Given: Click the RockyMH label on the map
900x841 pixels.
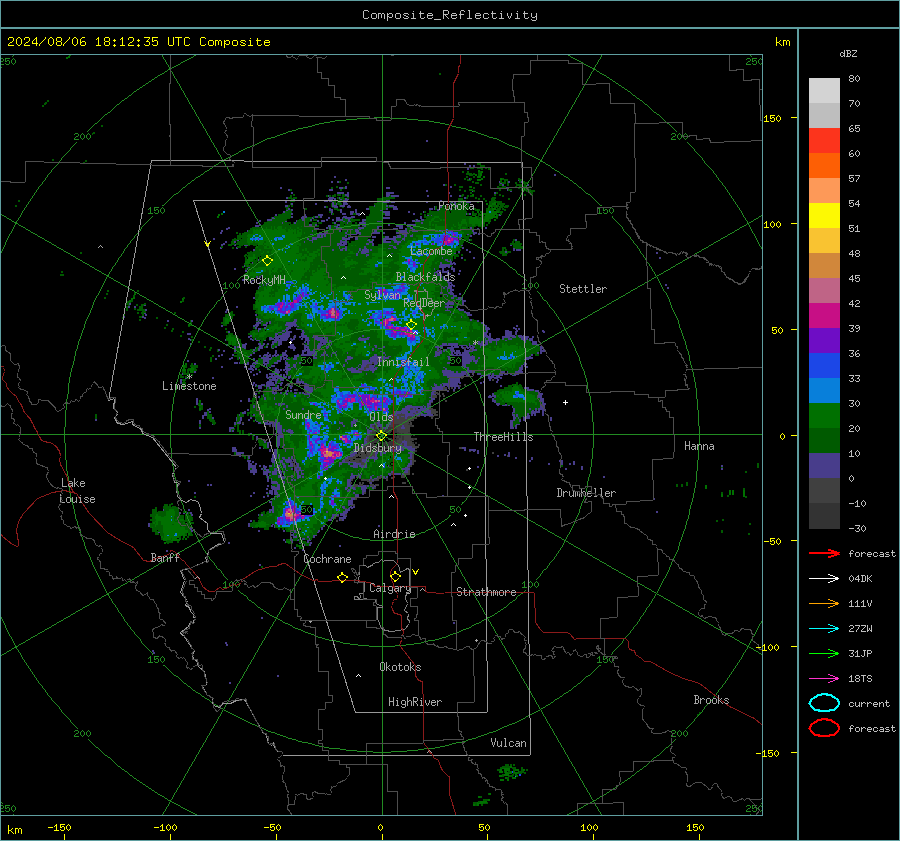Looking at the screenshot, I should (264, 280).
